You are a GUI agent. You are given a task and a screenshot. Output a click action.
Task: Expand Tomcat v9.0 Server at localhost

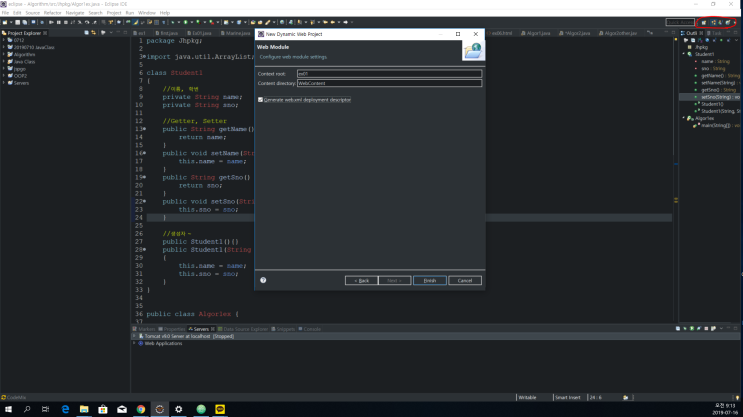[x=134, y=336]
